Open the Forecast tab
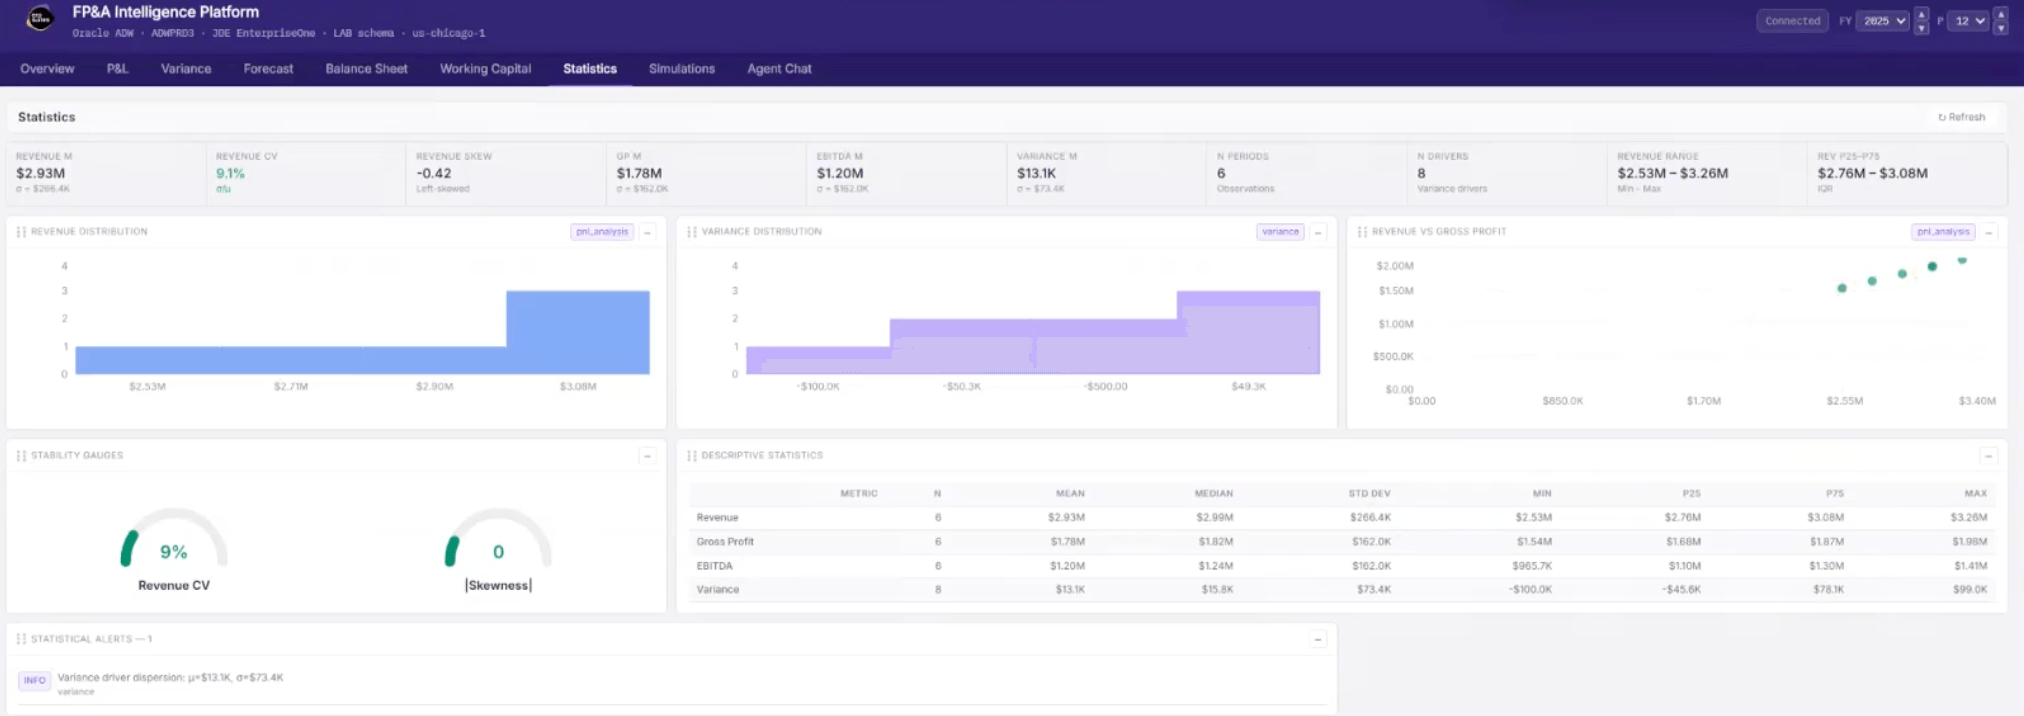Viewport: 2024px width, 716px height. tap(268, 69)
